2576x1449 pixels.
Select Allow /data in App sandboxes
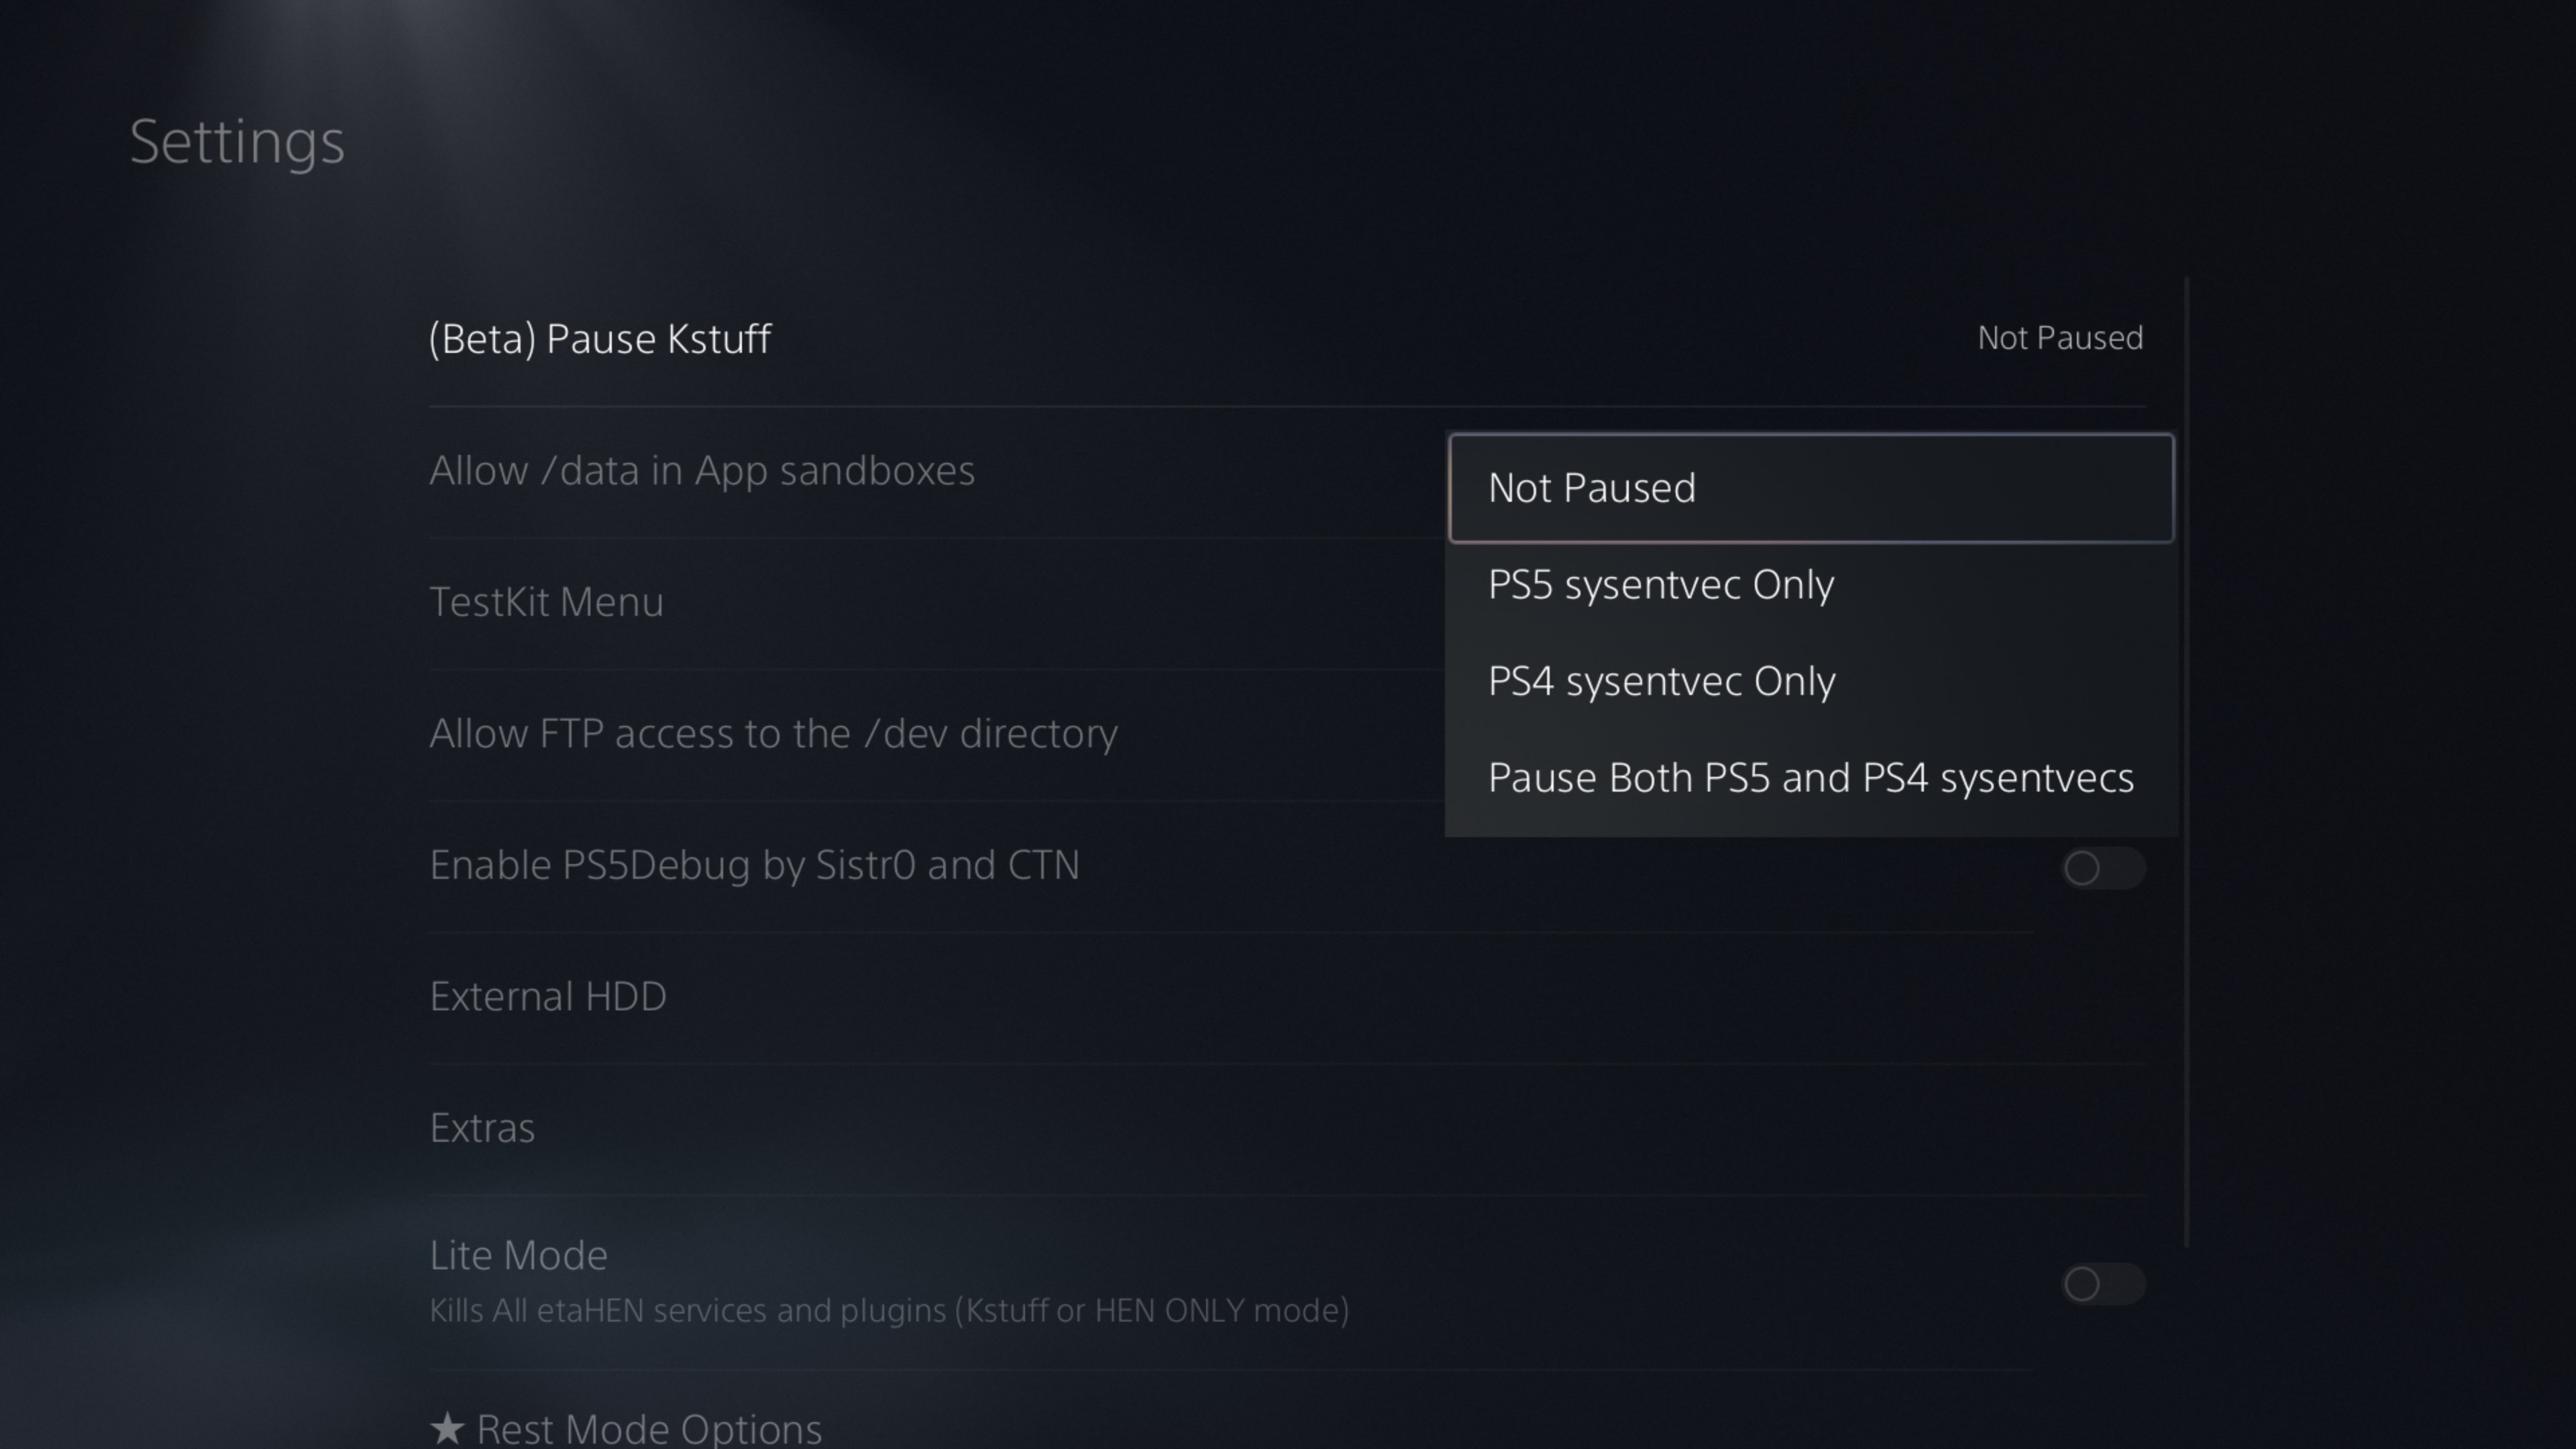pos(701,471)
